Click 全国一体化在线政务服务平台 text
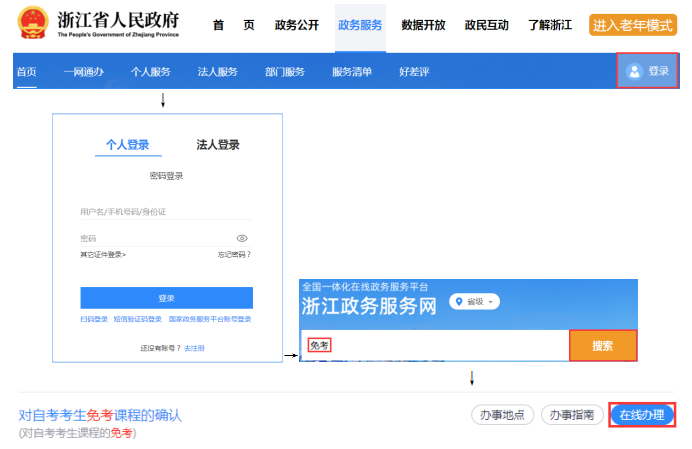The image size is (692, 449). click(x=365, y=287)
